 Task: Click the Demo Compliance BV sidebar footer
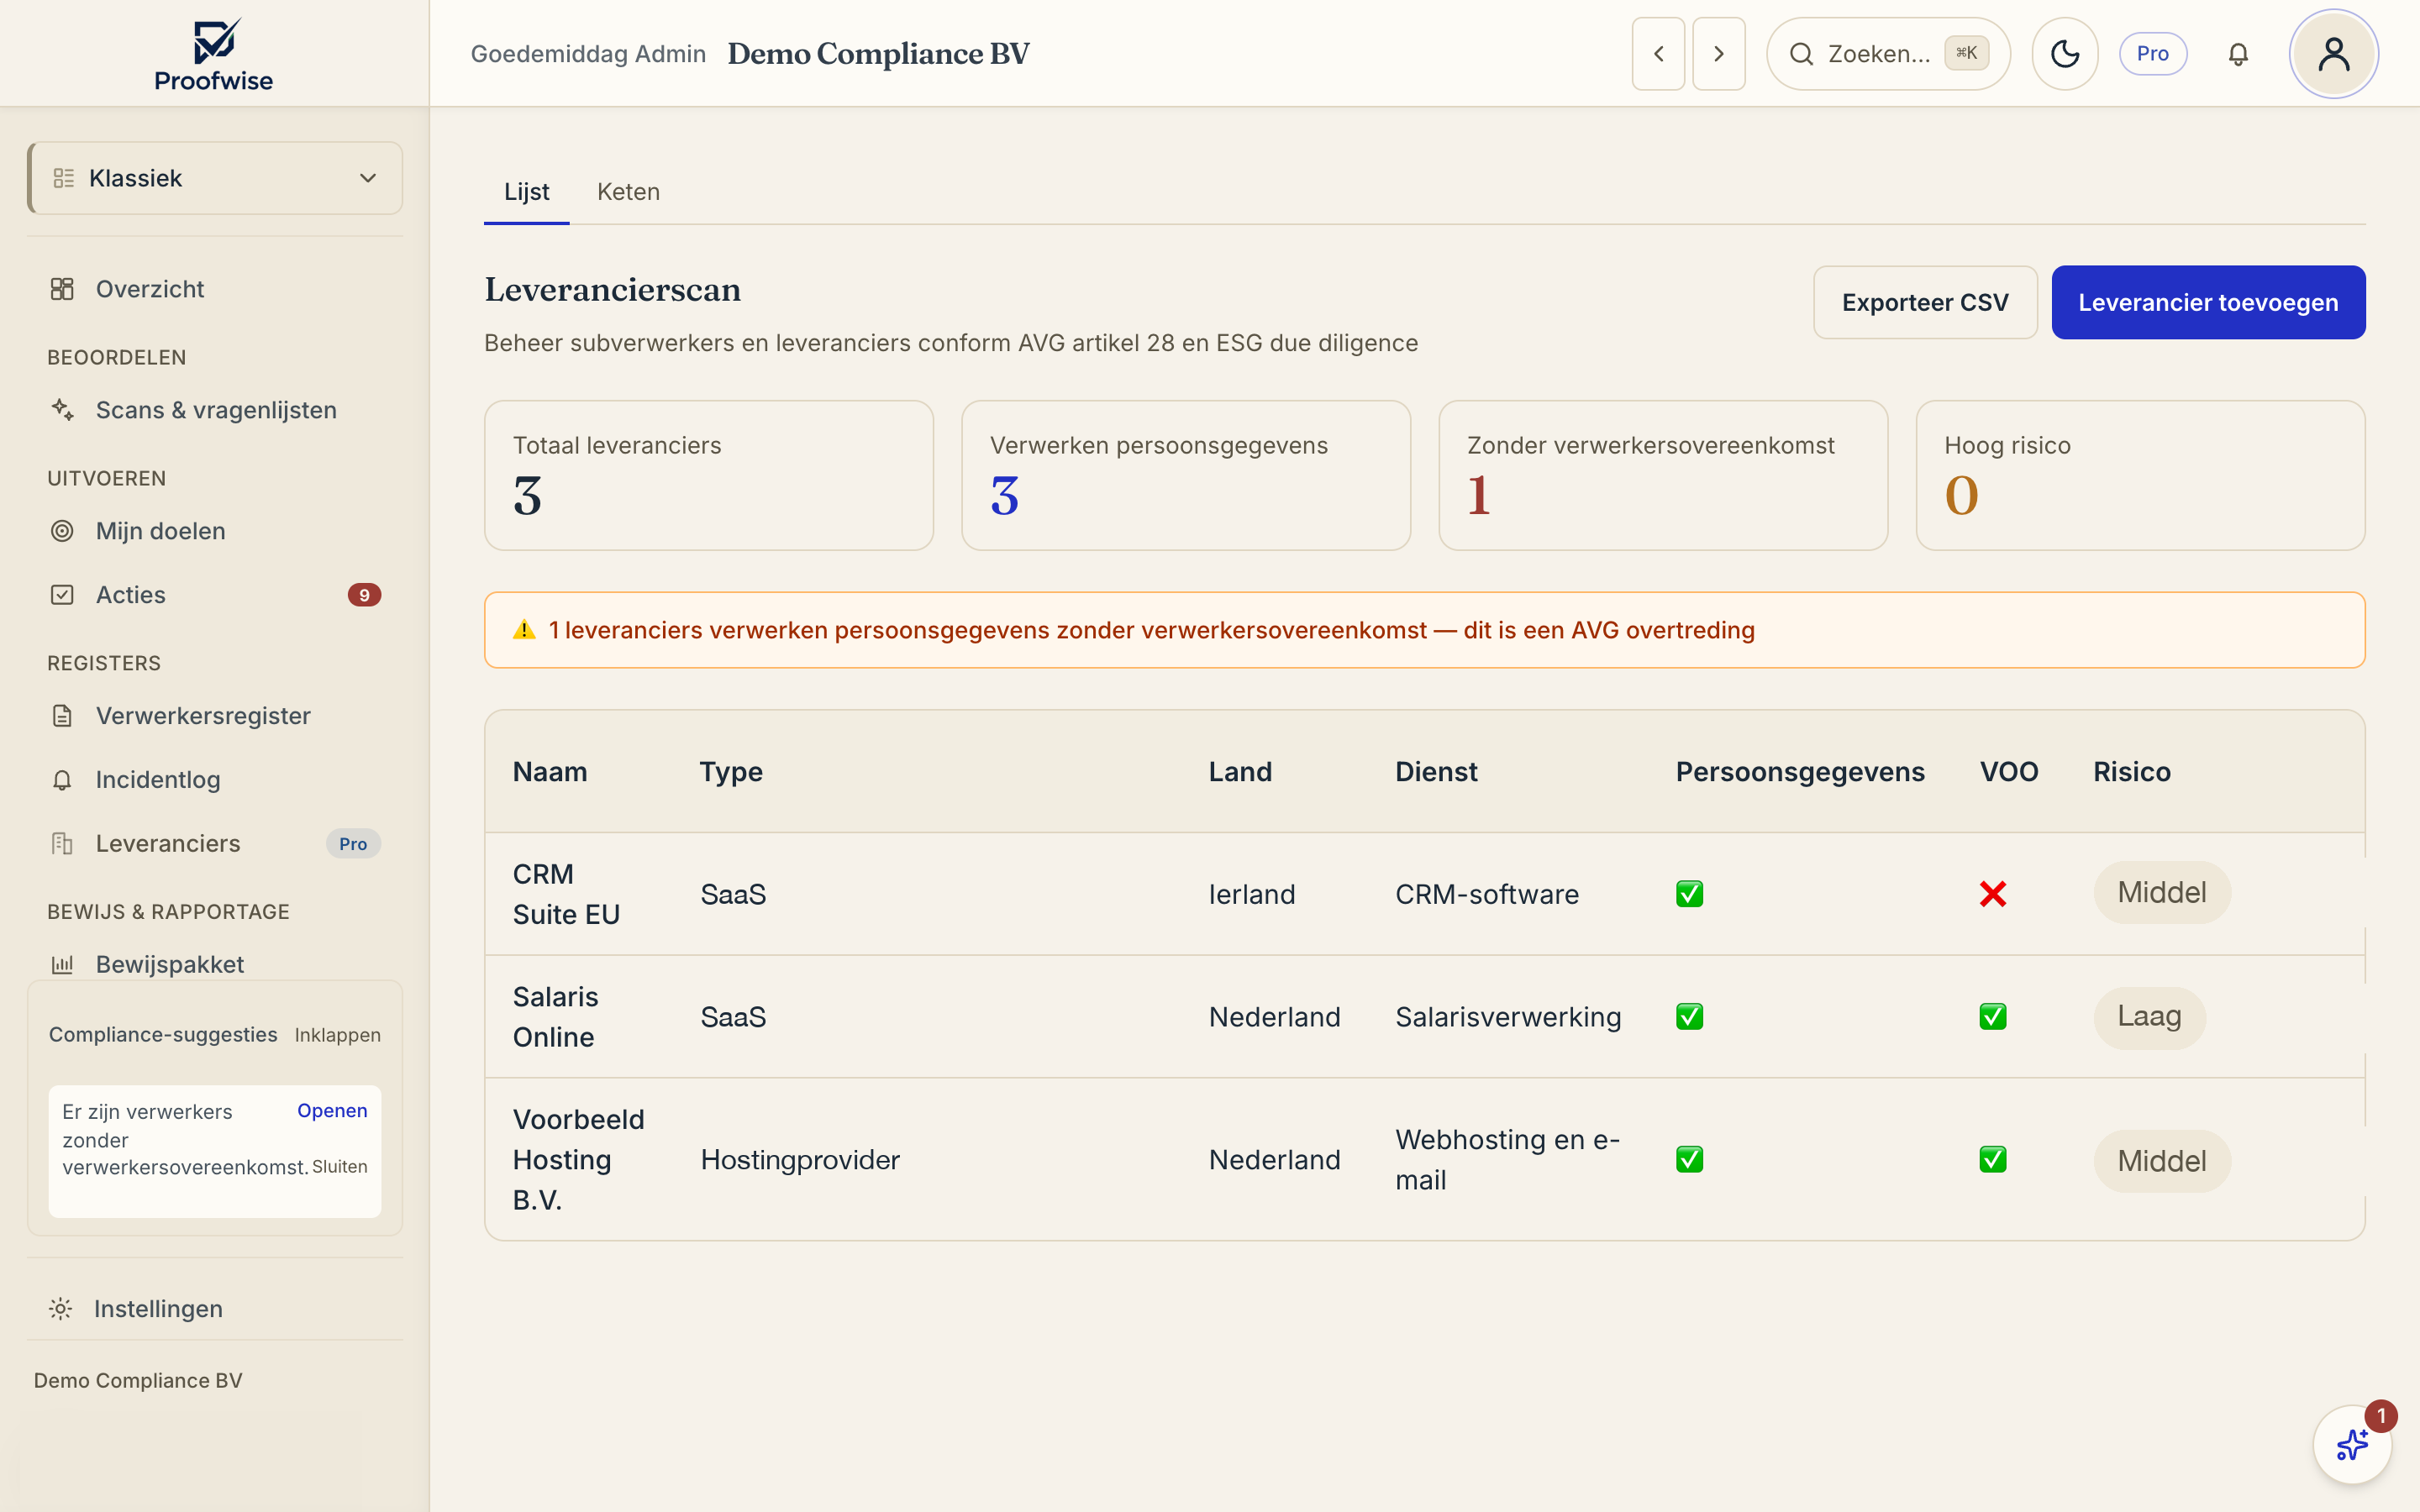[x=138, y=1380]
